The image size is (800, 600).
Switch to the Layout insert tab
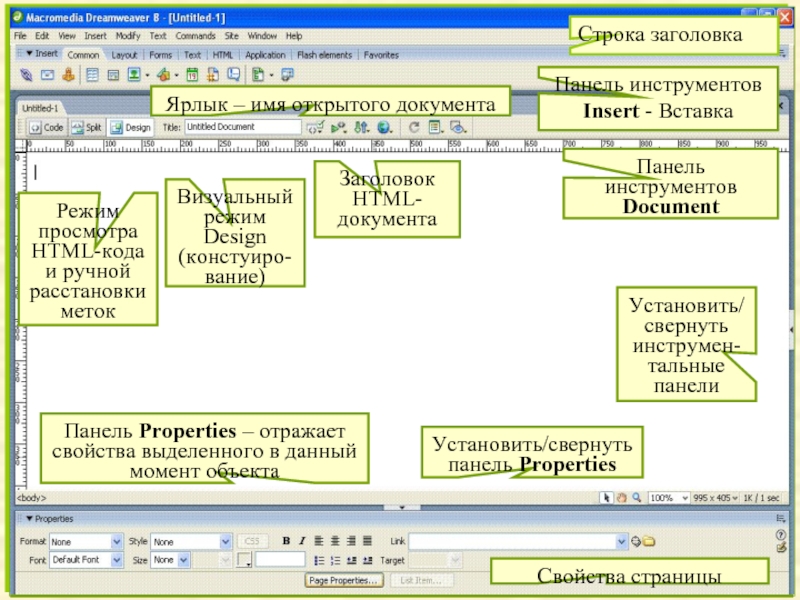point(124,55)
